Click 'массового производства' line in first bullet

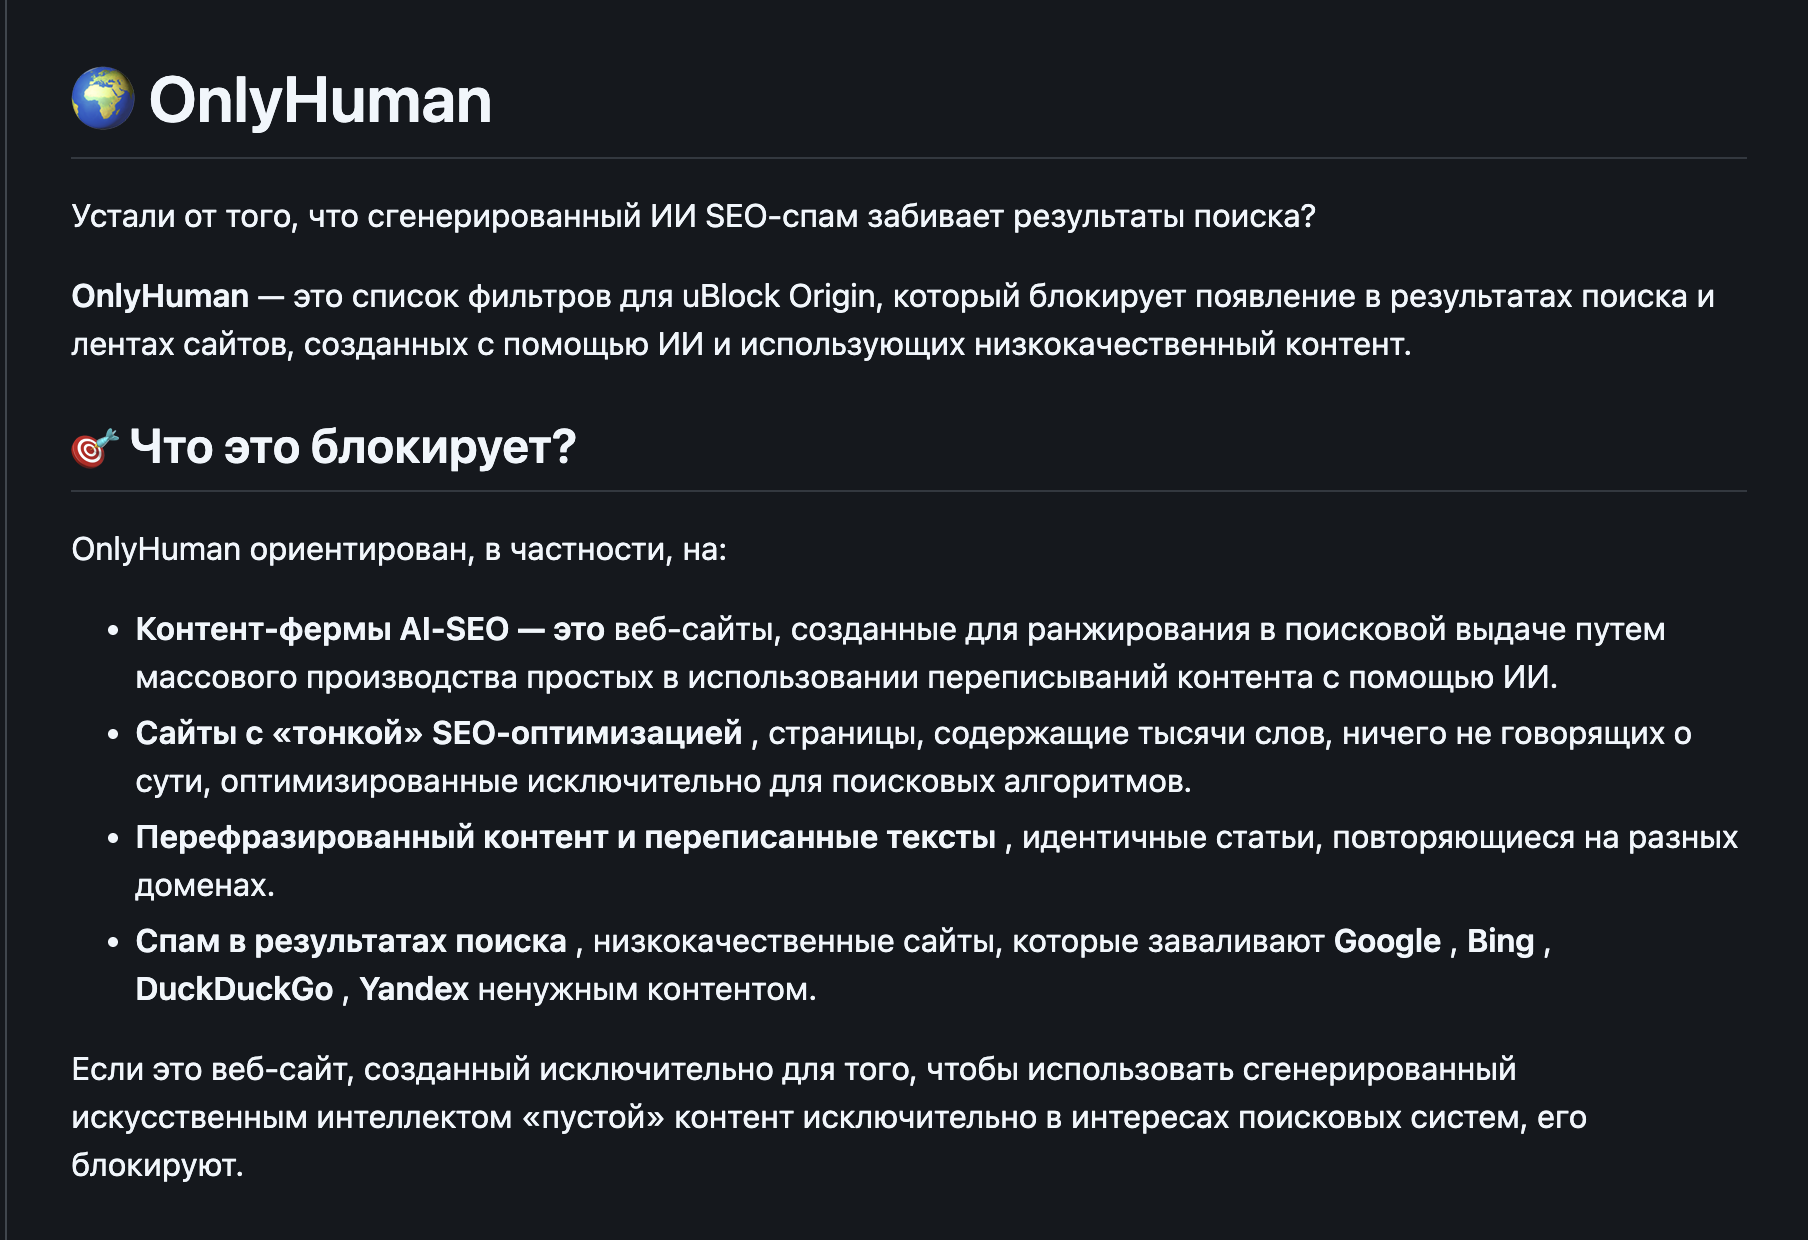click(x=847, y=677)
